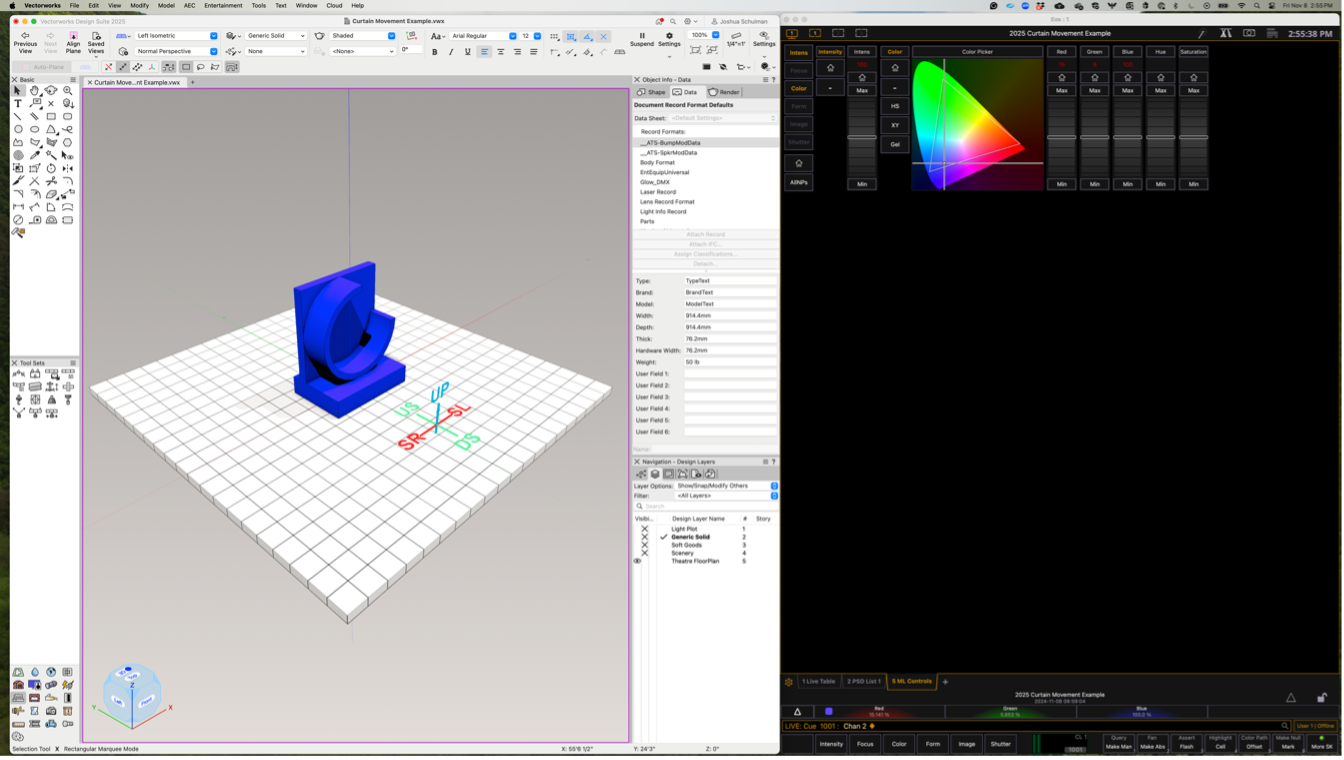1344x760 pixels.
Task: Click the Previous View arrow icon
Action: (x=25, y=36)
